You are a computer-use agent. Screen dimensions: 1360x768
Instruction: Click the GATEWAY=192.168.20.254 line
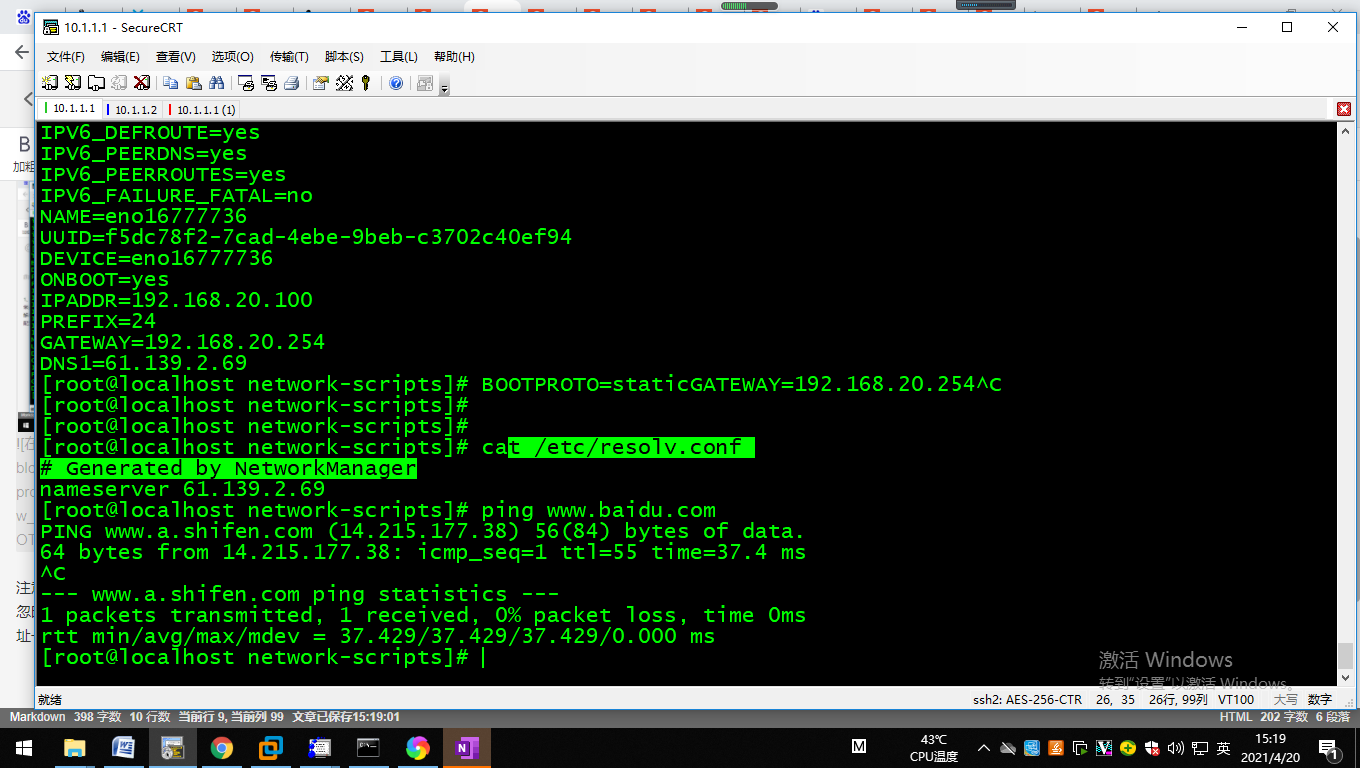coord(182,342)
